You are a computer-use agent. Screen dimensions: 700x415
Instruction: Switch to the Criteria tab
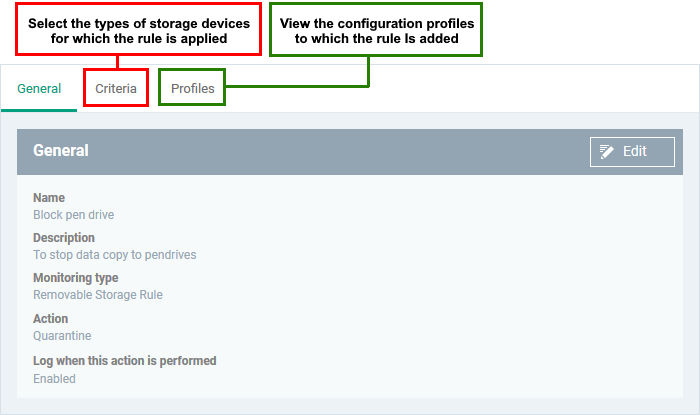click(116, 88)
